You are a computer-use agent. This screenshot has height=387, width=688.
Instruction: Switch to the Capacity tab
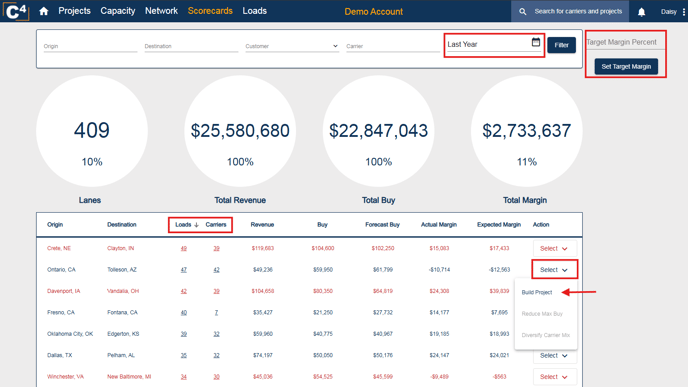(x=118, y=11)
